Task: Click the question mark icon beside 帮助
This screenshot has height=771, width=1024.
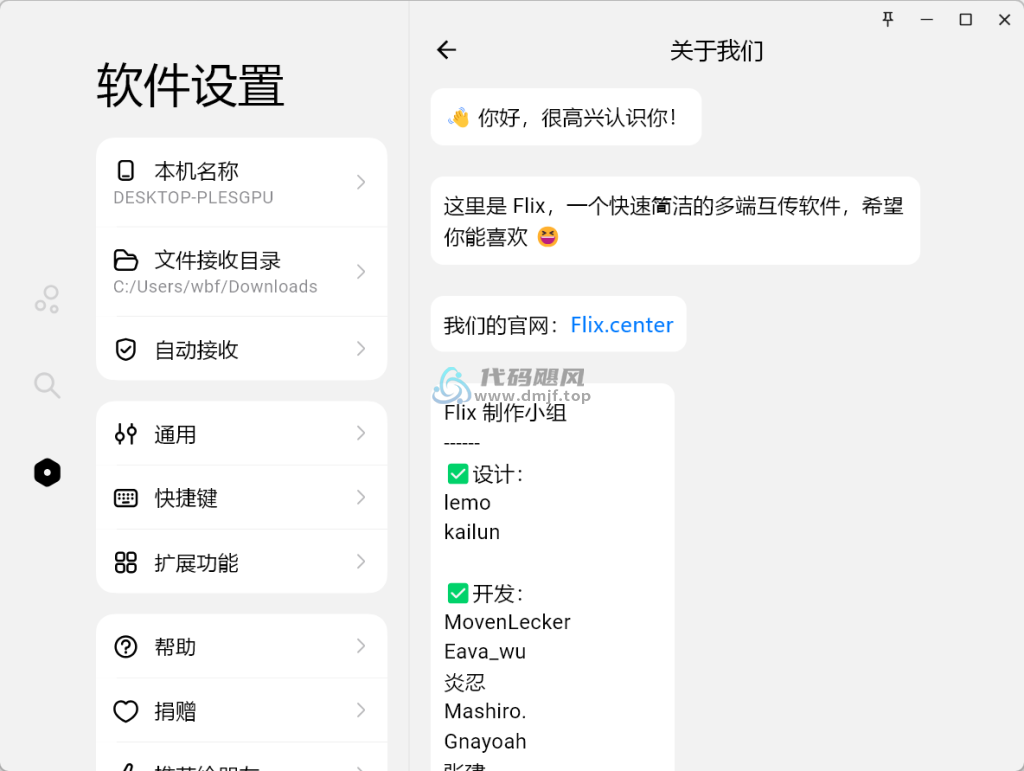Action: (x=125, y=647)
